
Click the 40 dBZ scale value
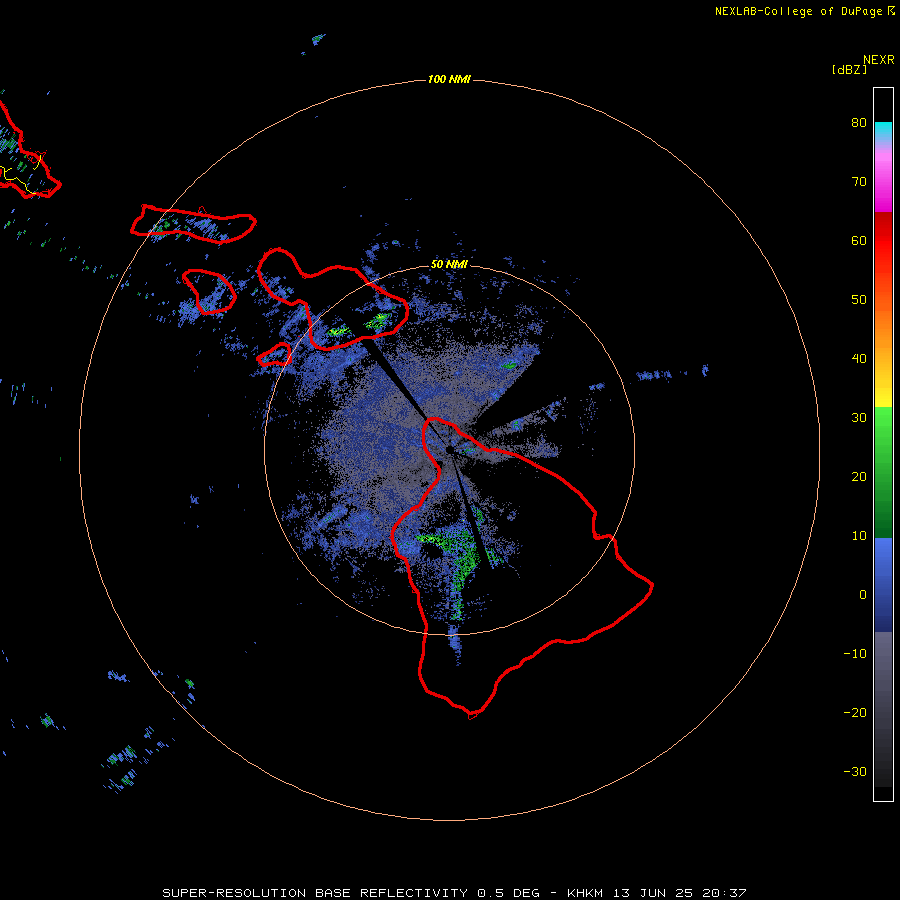coord(859,359)
